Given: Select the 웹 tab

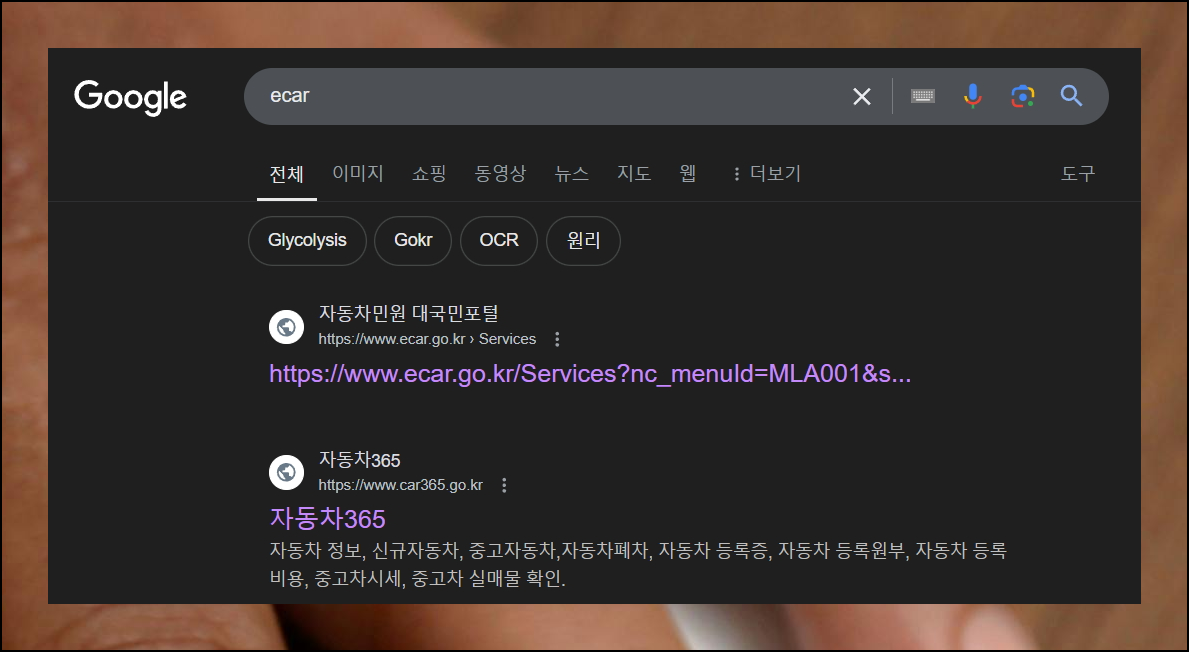Looking at the screenshot, I should click(x=688, y=174).
